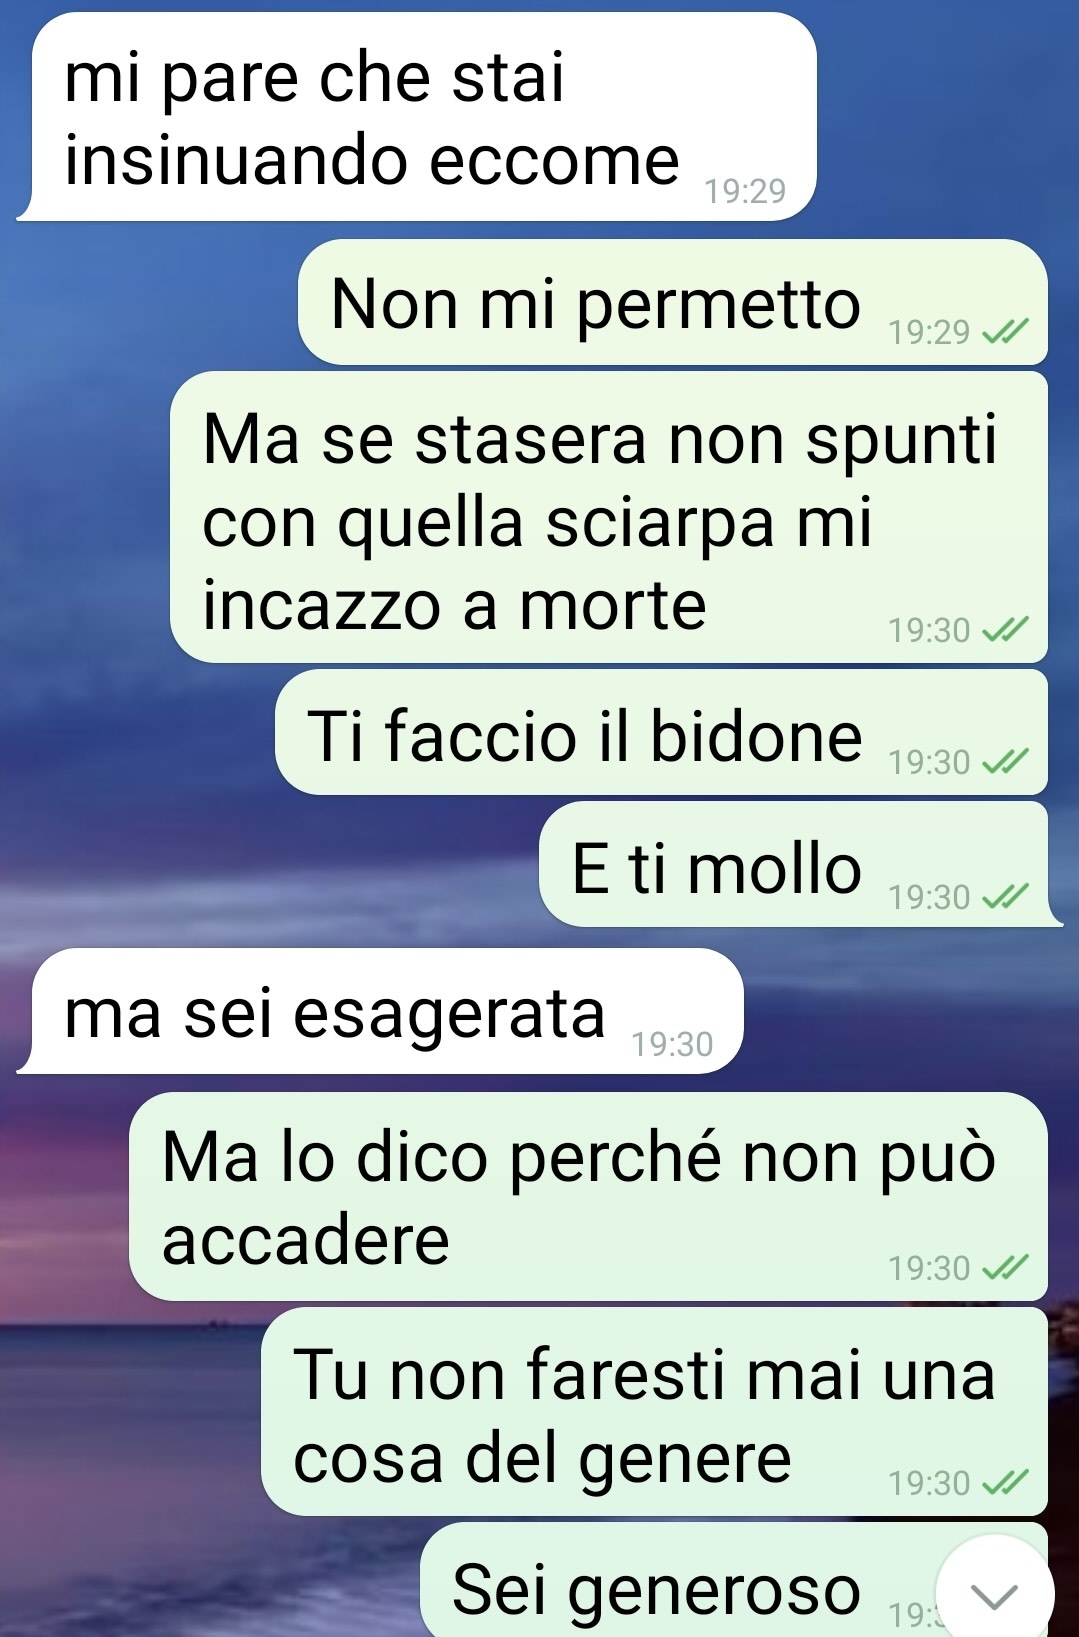Screen dimensions: 1079x1637
Task: Tap double-check read receipt on 'Non mi permetto'
Action: pyautogui.click(x=1005, y=332)
